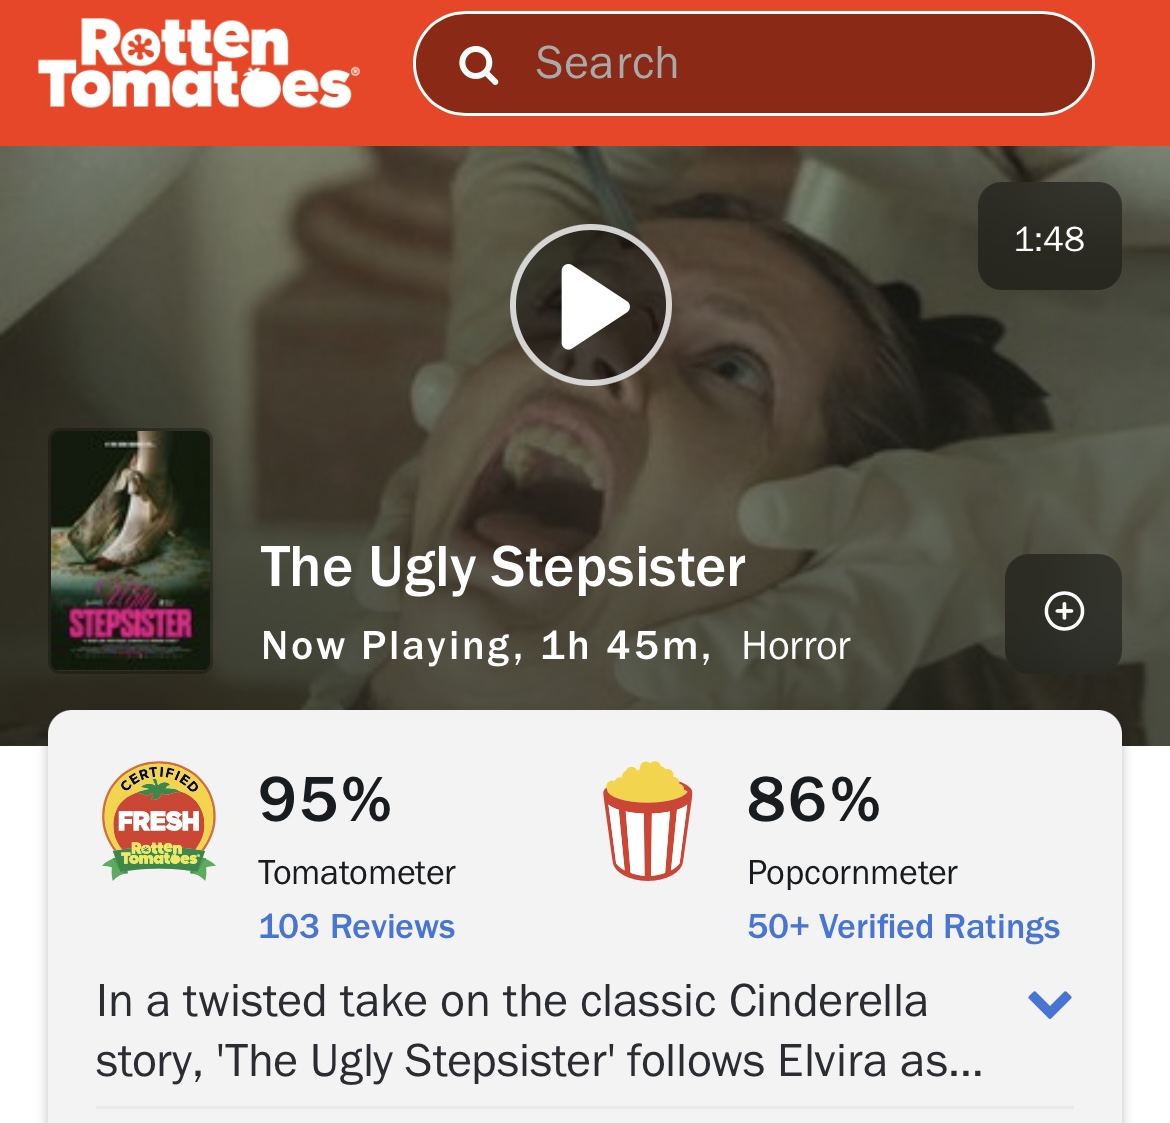This screenshot has height=1123, width=1170.
Task: Expand the movie synopsis with blue chevron
Action: 1050,1004
